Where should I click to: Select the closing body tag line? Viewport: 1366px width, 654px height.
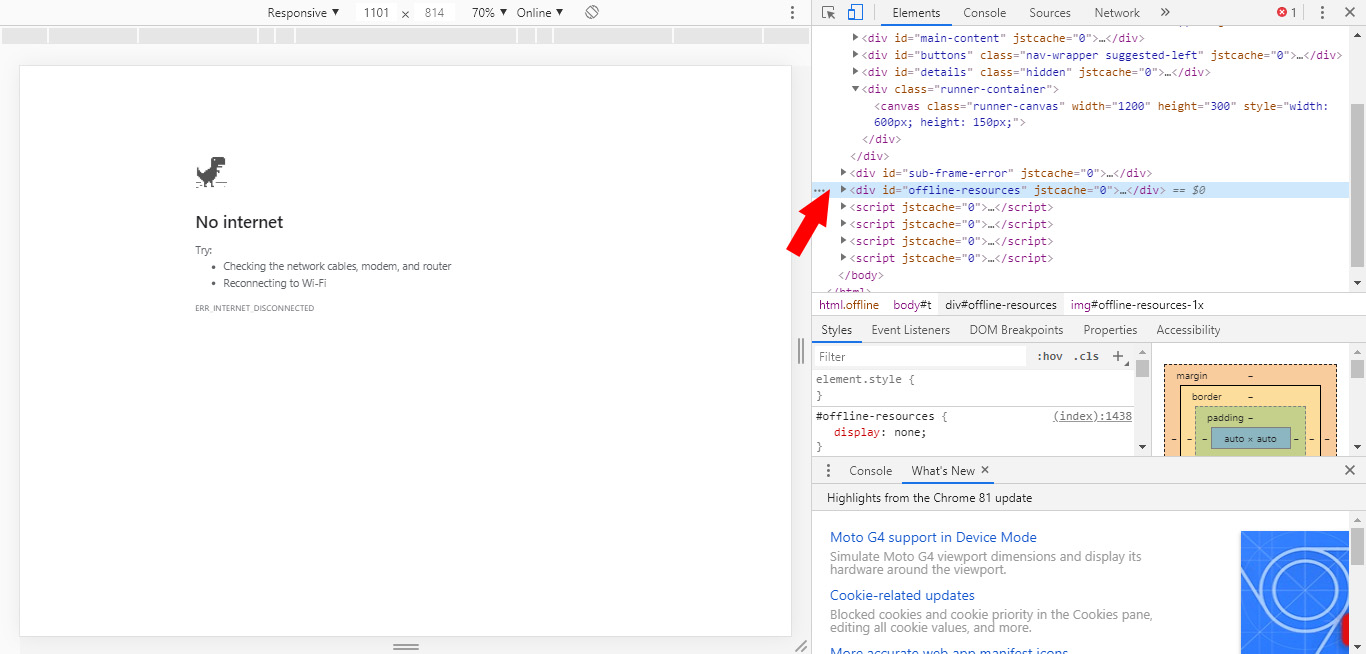coord(860,275)
